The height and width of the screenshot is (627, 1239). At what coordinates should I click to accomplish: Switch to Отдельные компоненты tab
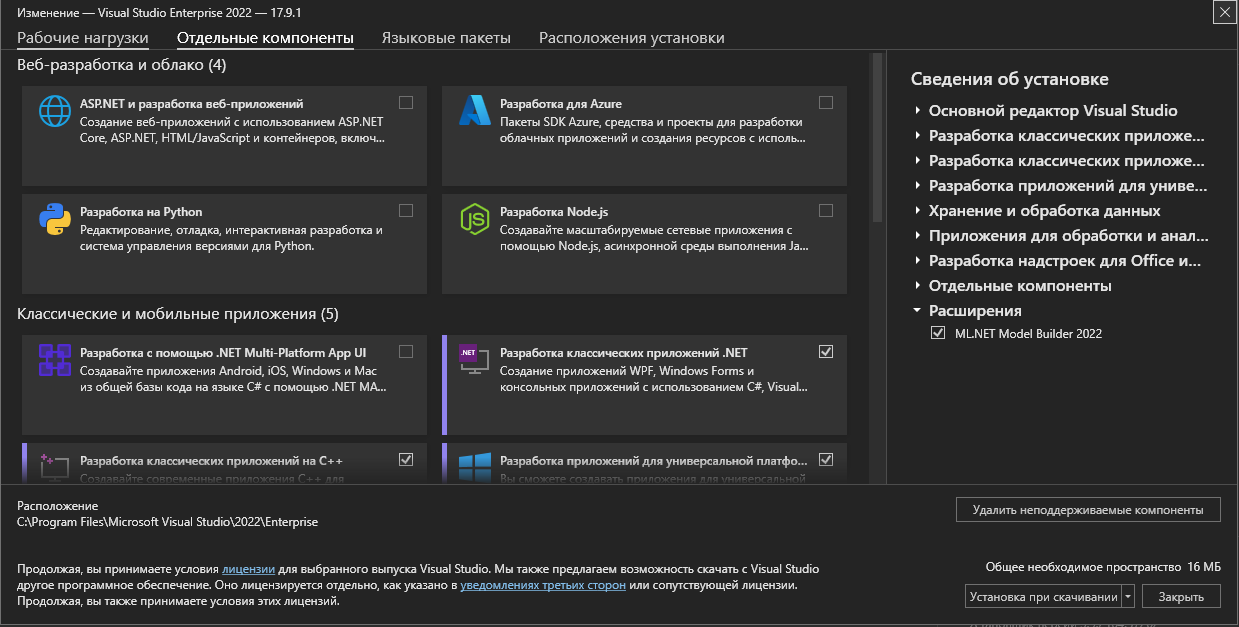[x=265, y=38]
